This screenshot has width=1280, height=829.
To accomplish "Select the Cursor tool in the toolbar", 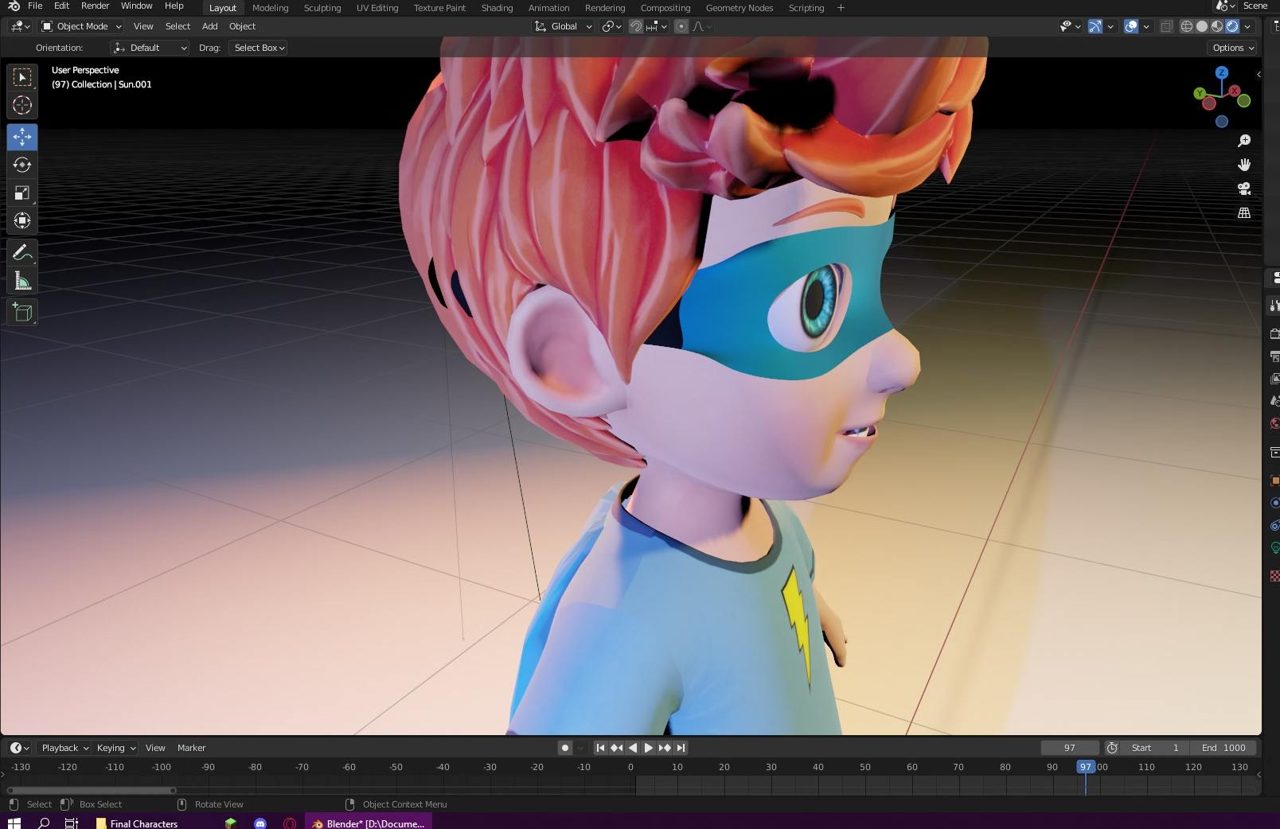I will click(x=22, y=105).
